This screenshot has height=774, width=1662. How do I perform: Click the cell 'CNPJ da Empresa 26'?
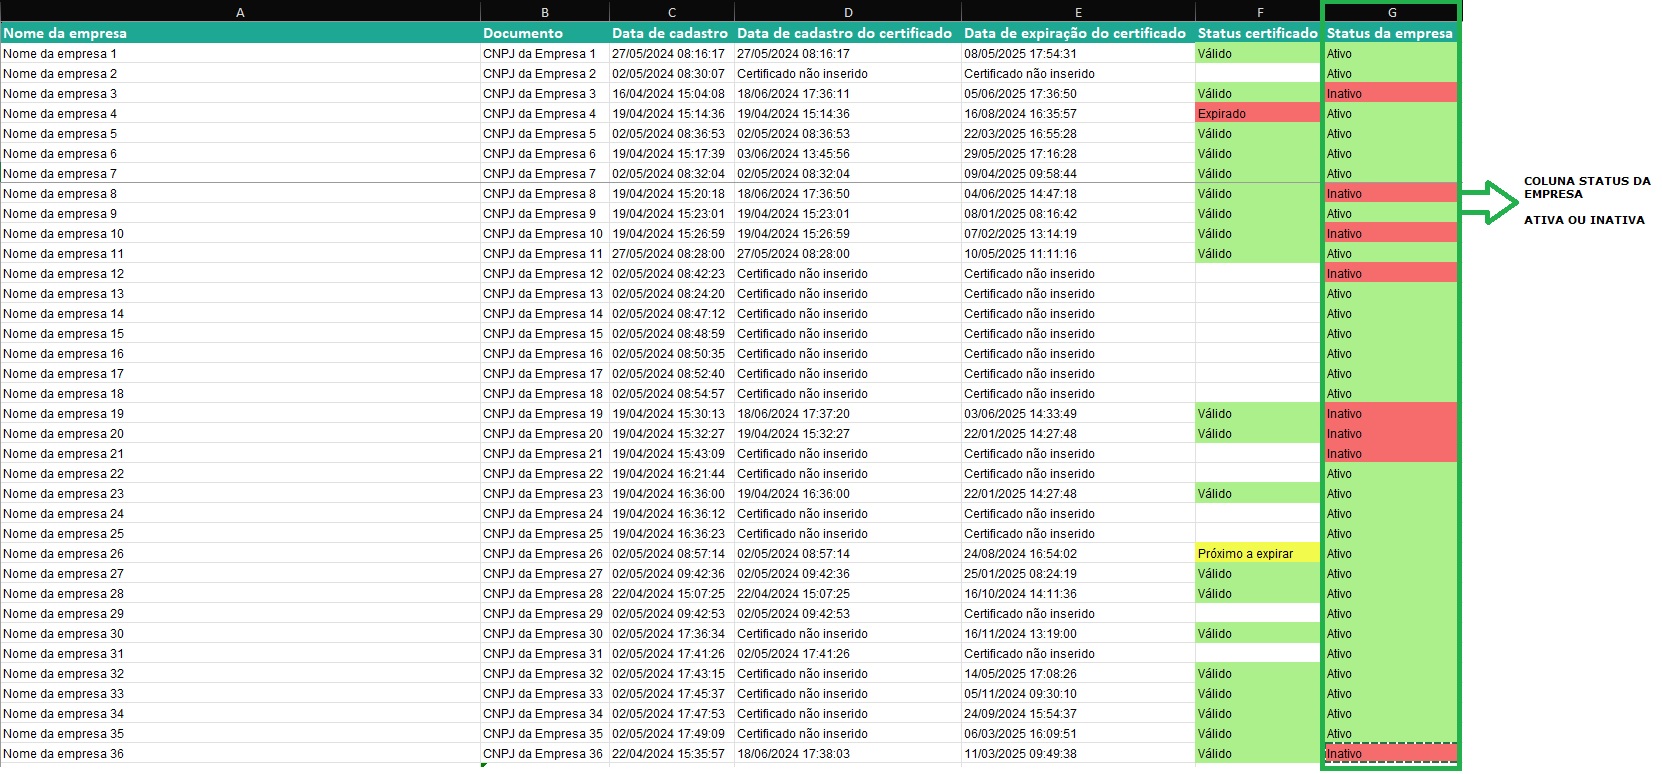(x=544, y=554)
